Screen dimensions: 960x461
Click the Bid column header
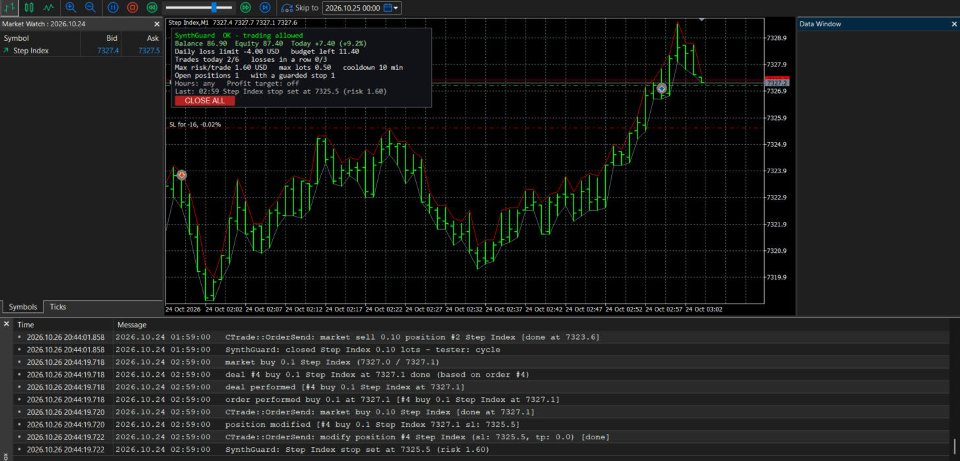(x=111, y=38)
